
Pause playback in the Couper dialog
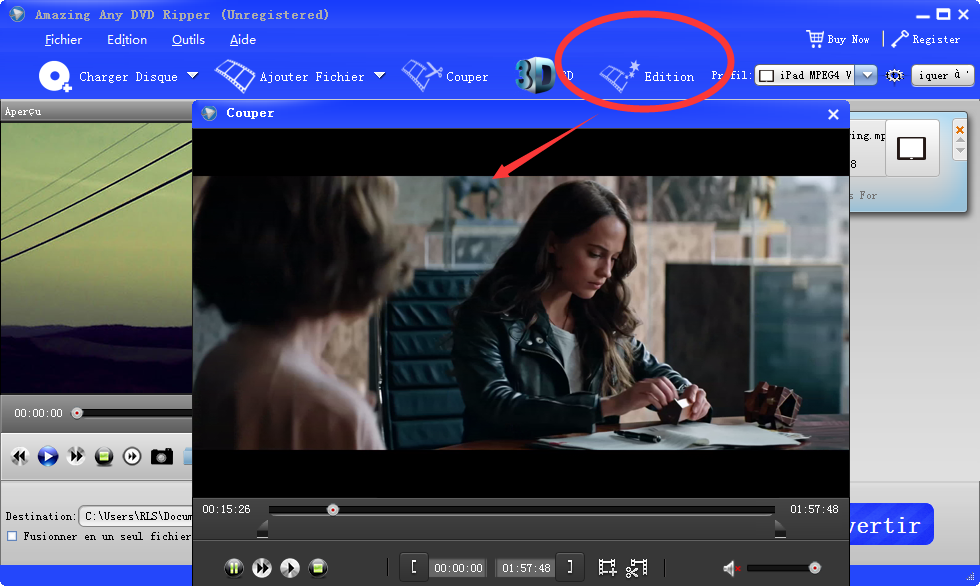(x=234, y=568)
